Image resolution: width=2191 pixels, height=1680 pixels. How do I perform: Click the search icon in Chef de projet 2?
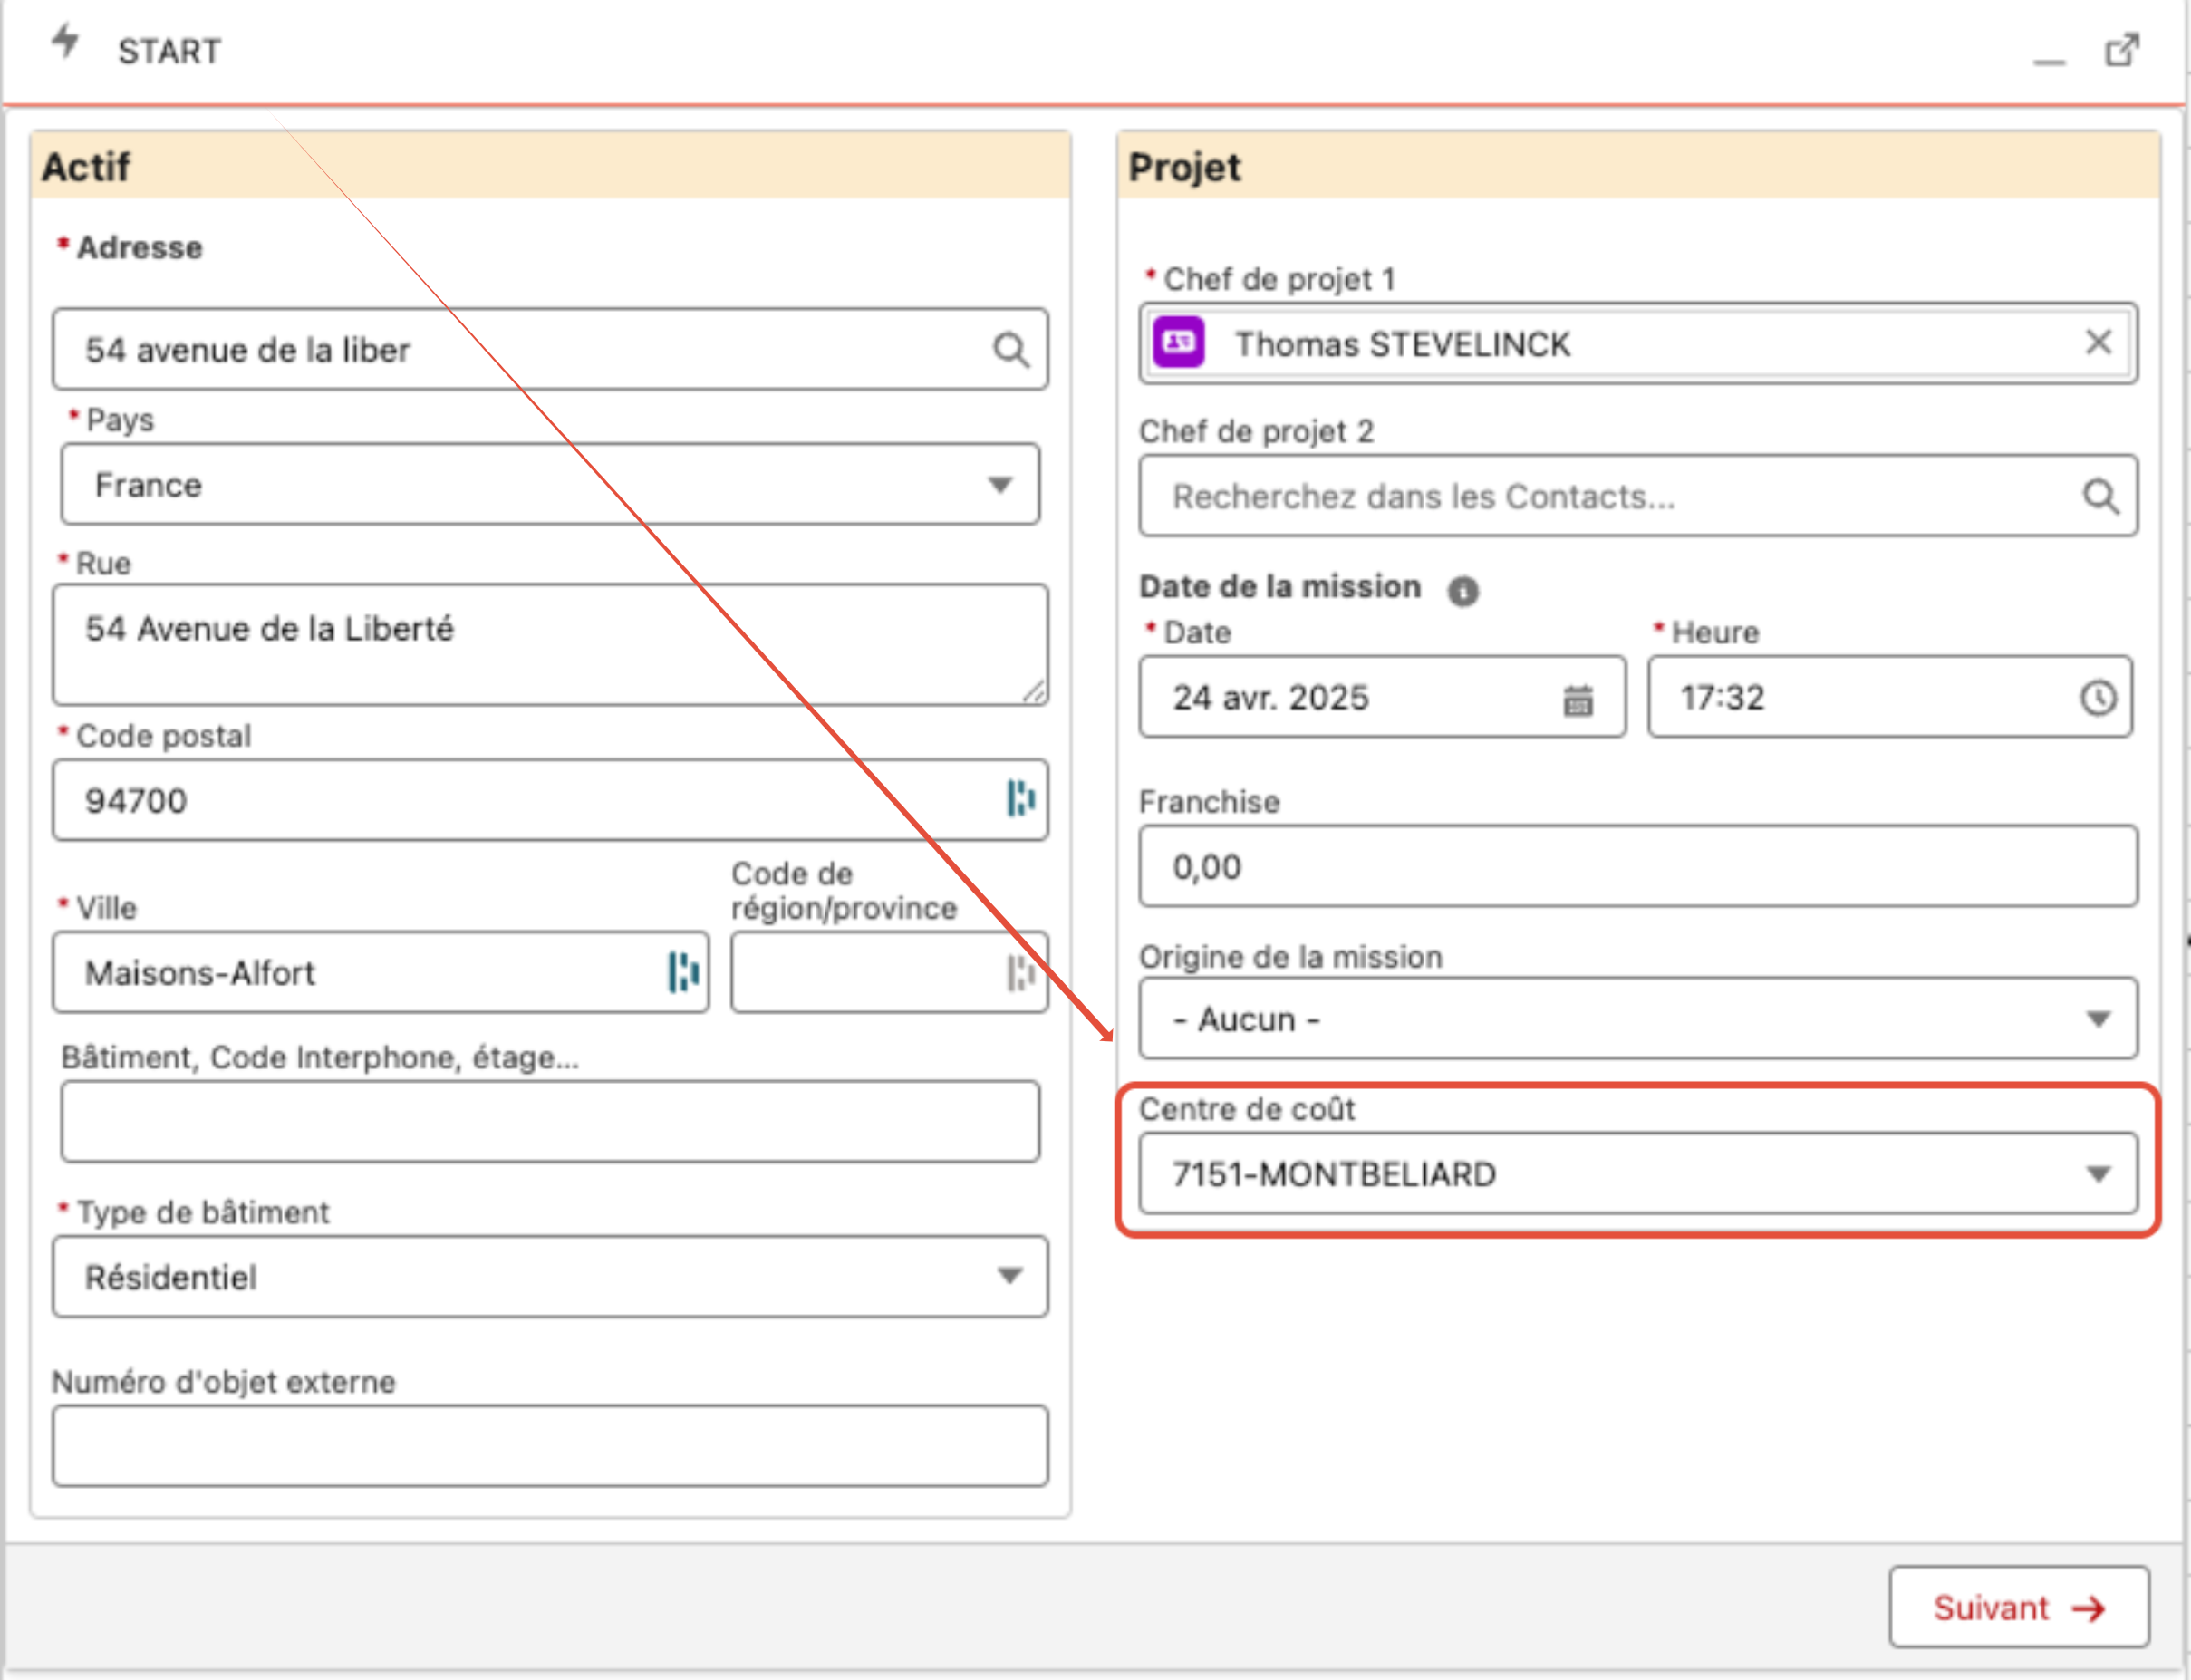(x=2100, y=496)
